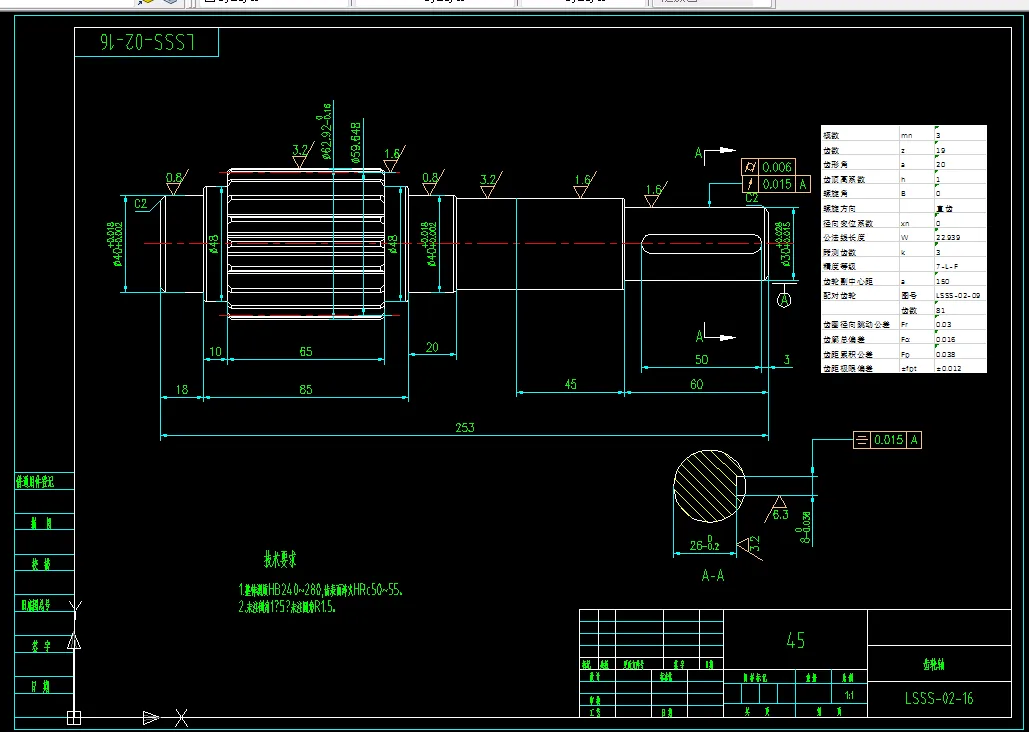Viewport: 1029px width, 732px height.
Task: Click the overall length dimension 253
Action: click(464, 427)
